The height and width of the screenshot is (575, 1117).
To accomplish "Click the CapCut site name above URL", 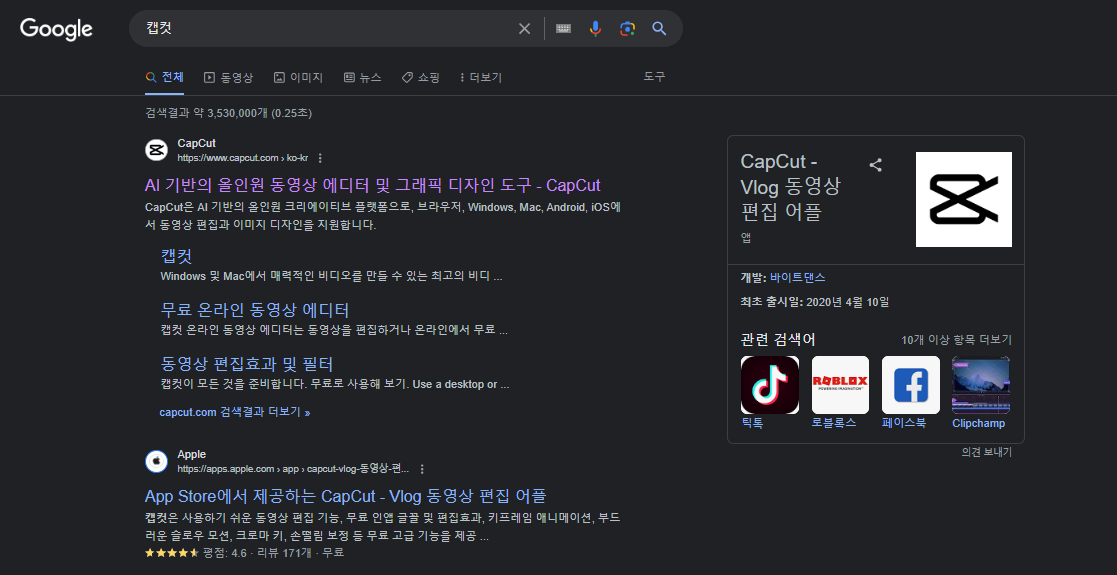I will (197, 143).
